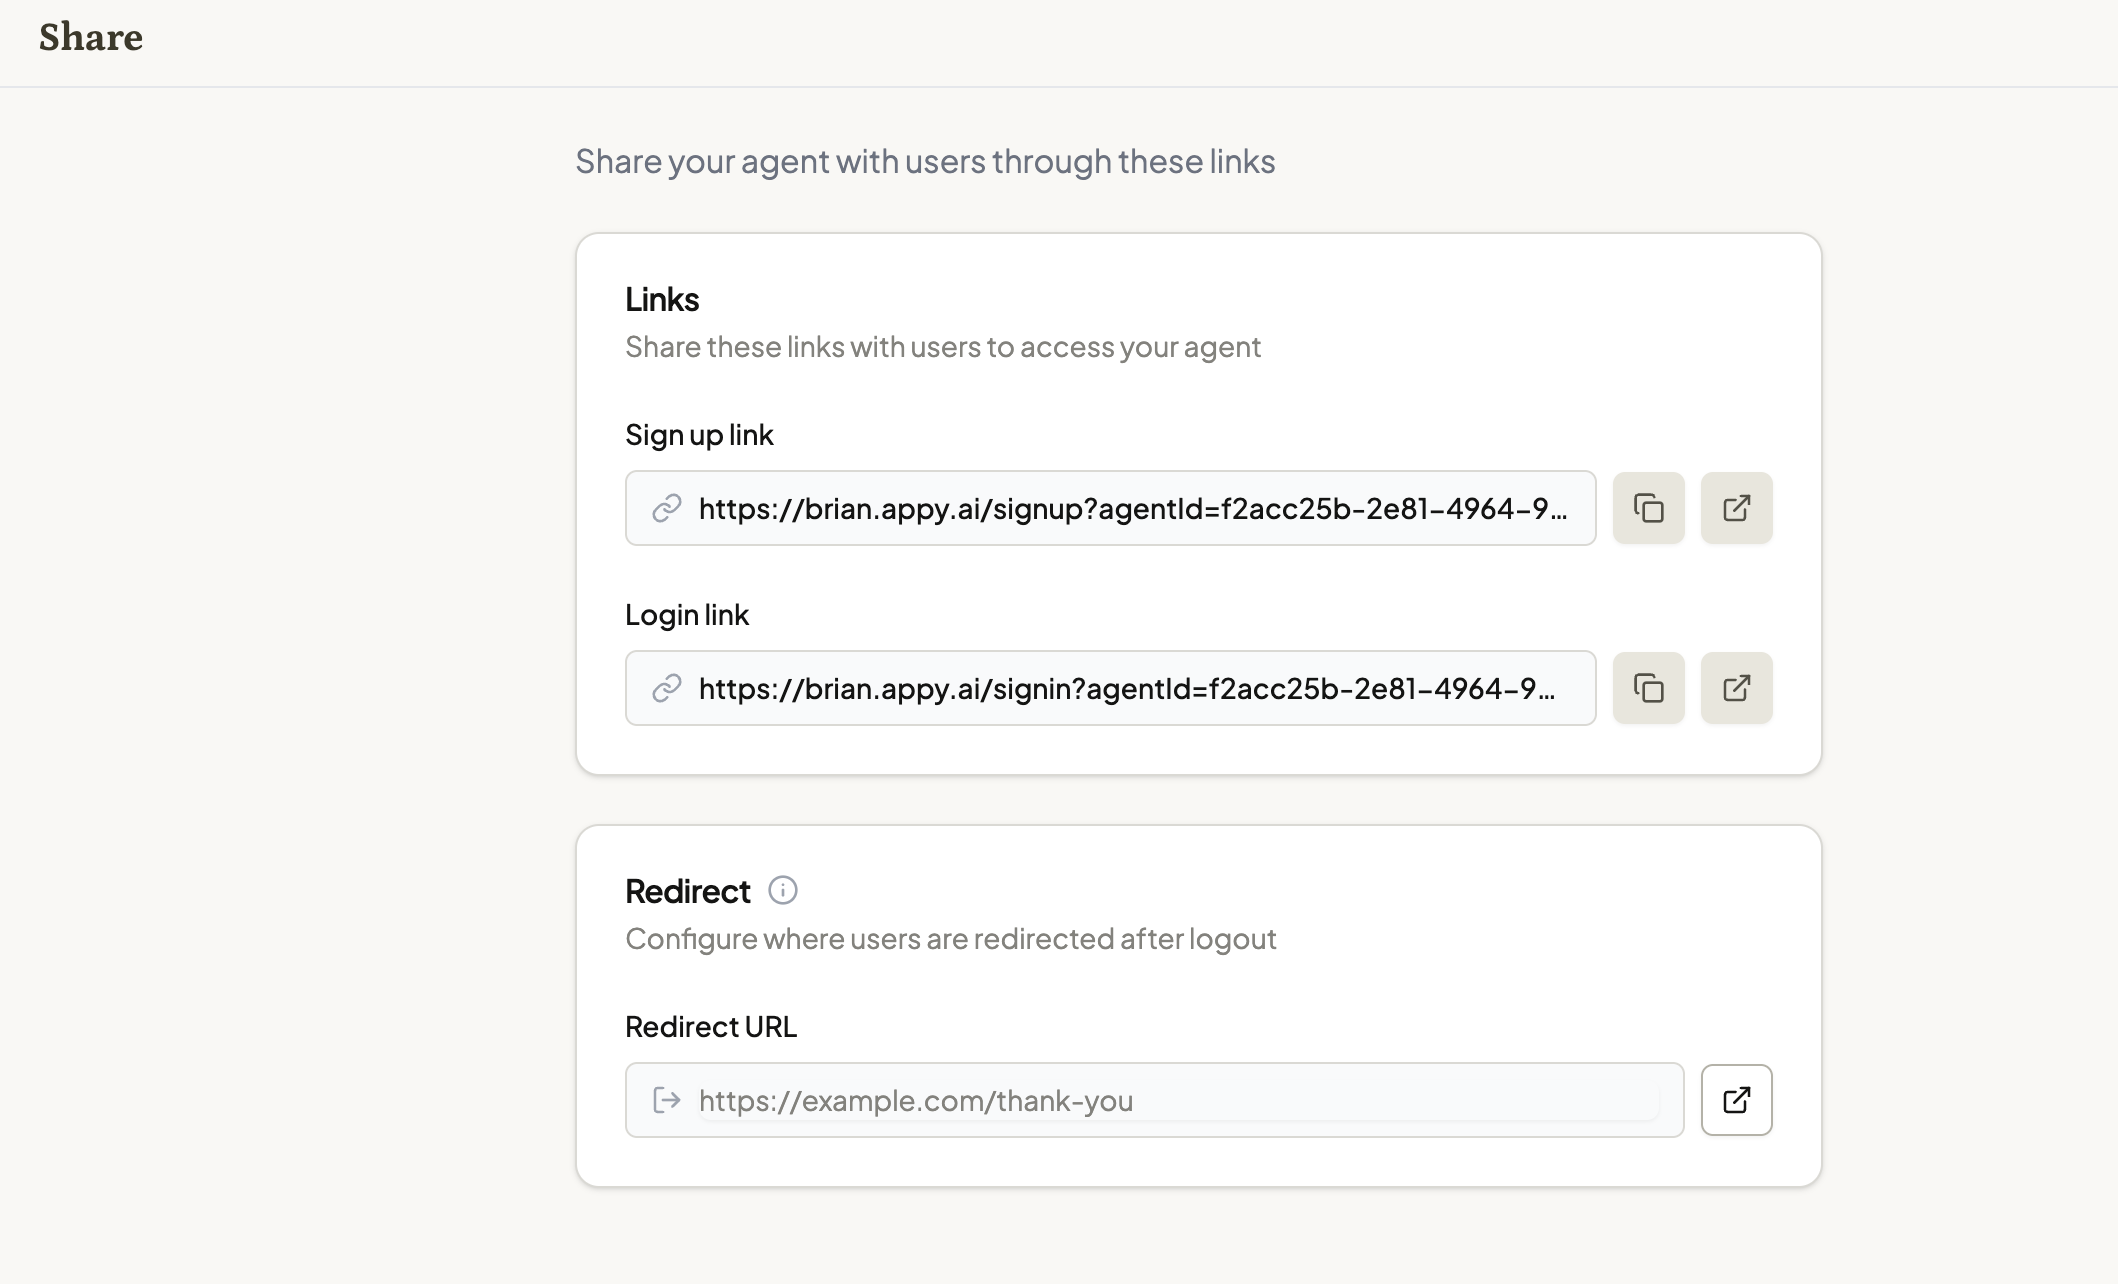The width and height of the screenshot is (2118, 1284).
Task: Click the "Sign up link" label
Action: click(x=699, y=435)
